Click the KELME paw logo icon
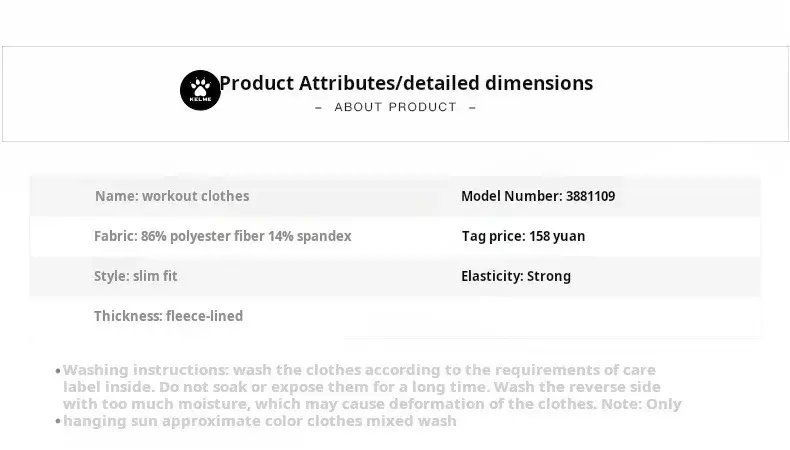 [x=200, y=90]
